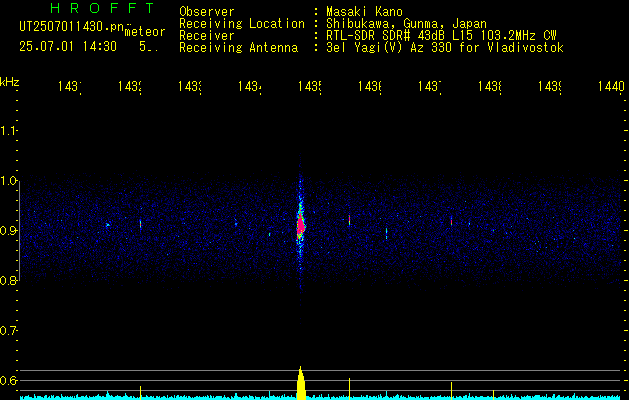629x400 pixels.
Task: Click the 'Receiving Location' field label
Action: tap(242, 24)
